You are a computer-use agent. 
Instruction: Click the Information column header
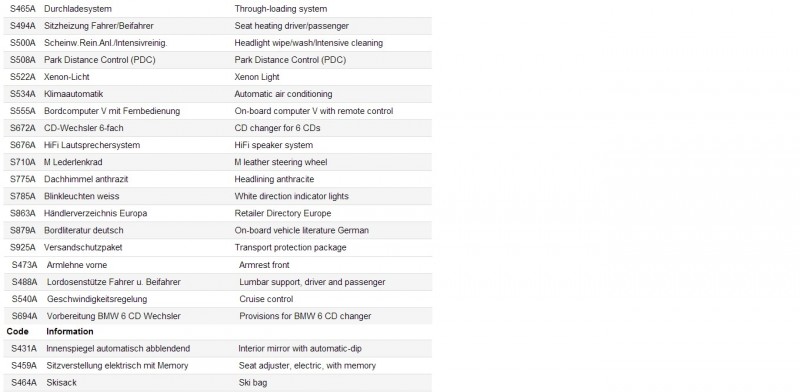tap(70, 331)
